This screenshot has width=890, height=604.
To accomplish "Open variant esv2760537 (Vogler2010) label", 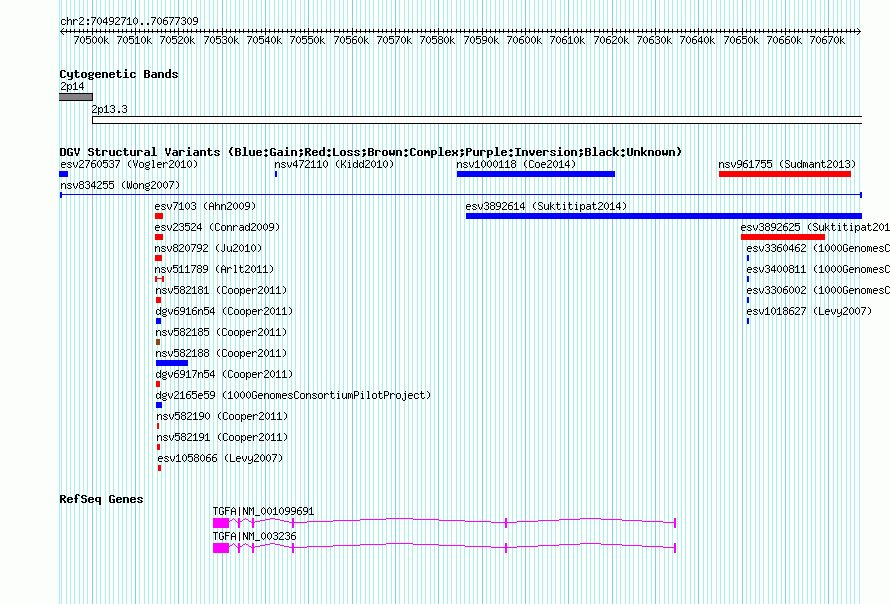I will (129, 164).
